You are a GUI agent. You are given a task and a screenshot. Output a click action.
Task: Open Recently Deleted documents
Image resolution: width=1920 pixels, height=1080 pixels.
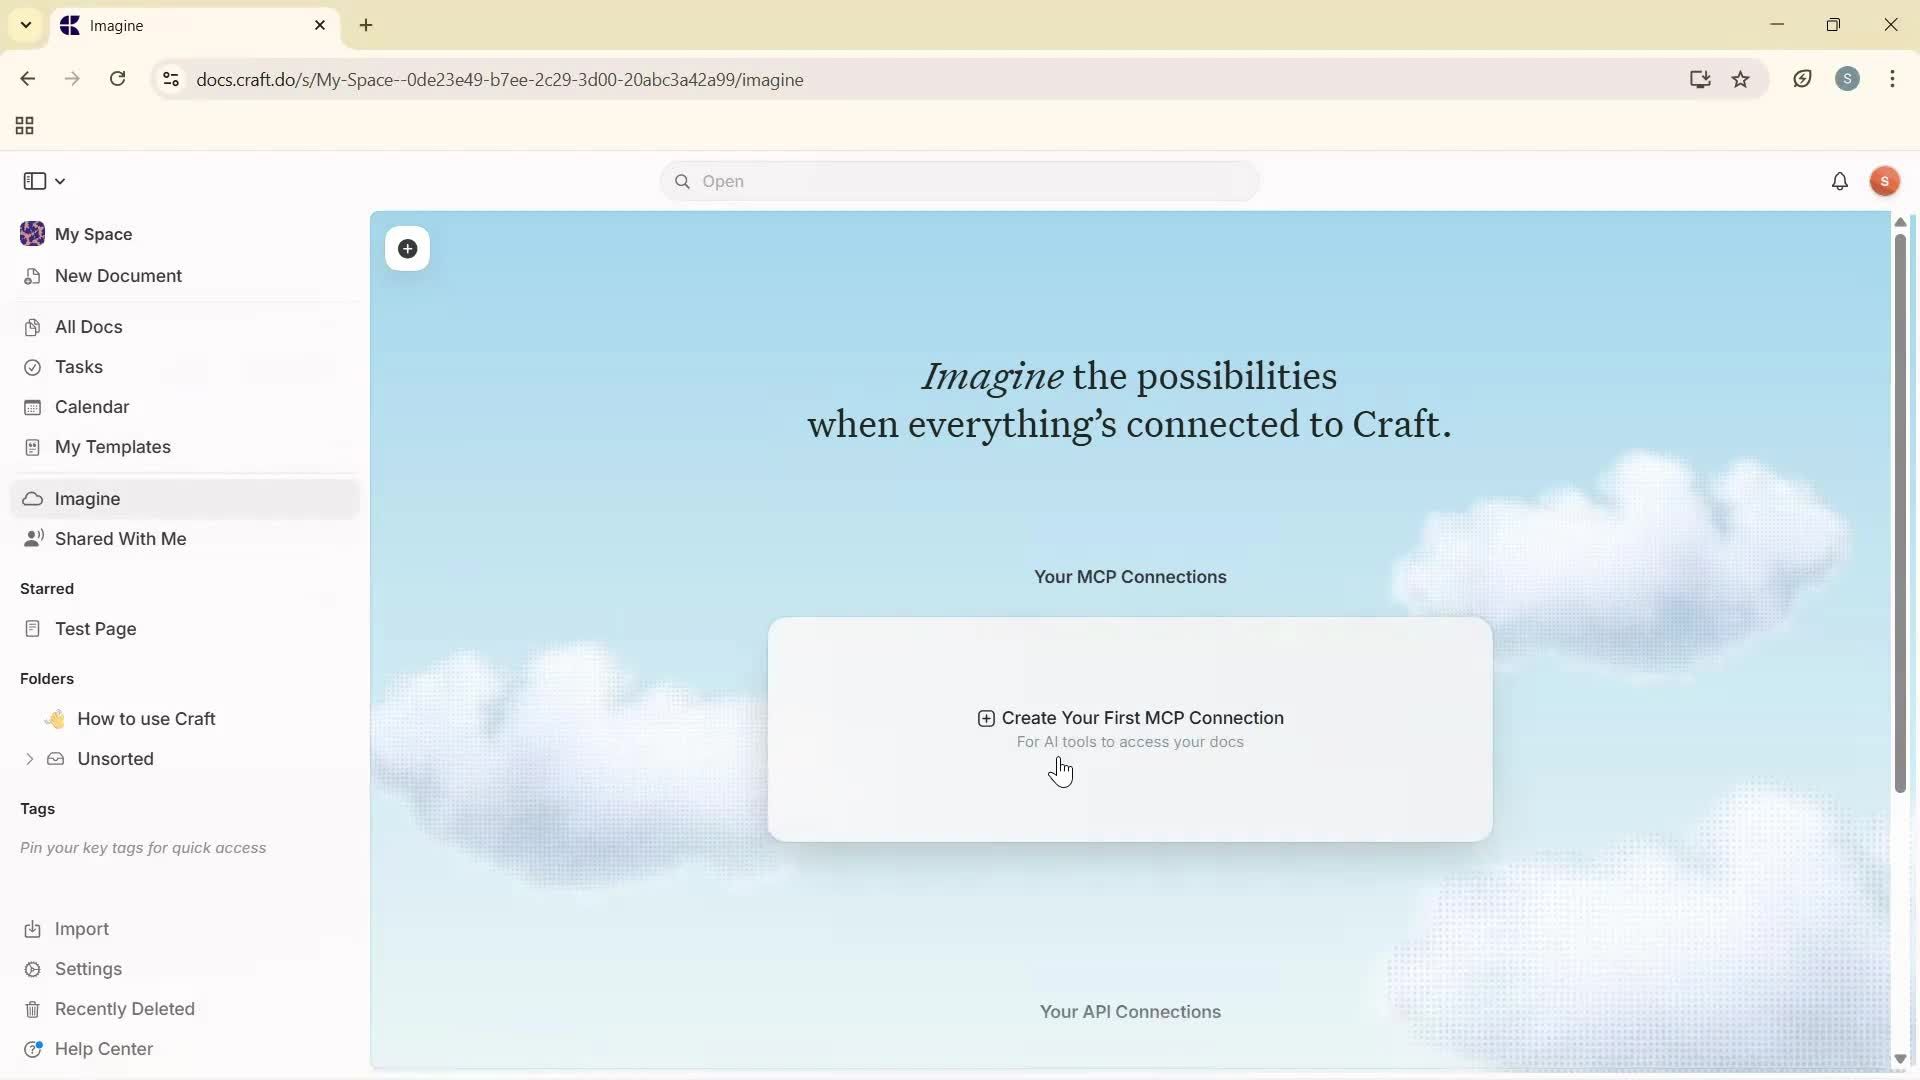tap(124, 1009)
